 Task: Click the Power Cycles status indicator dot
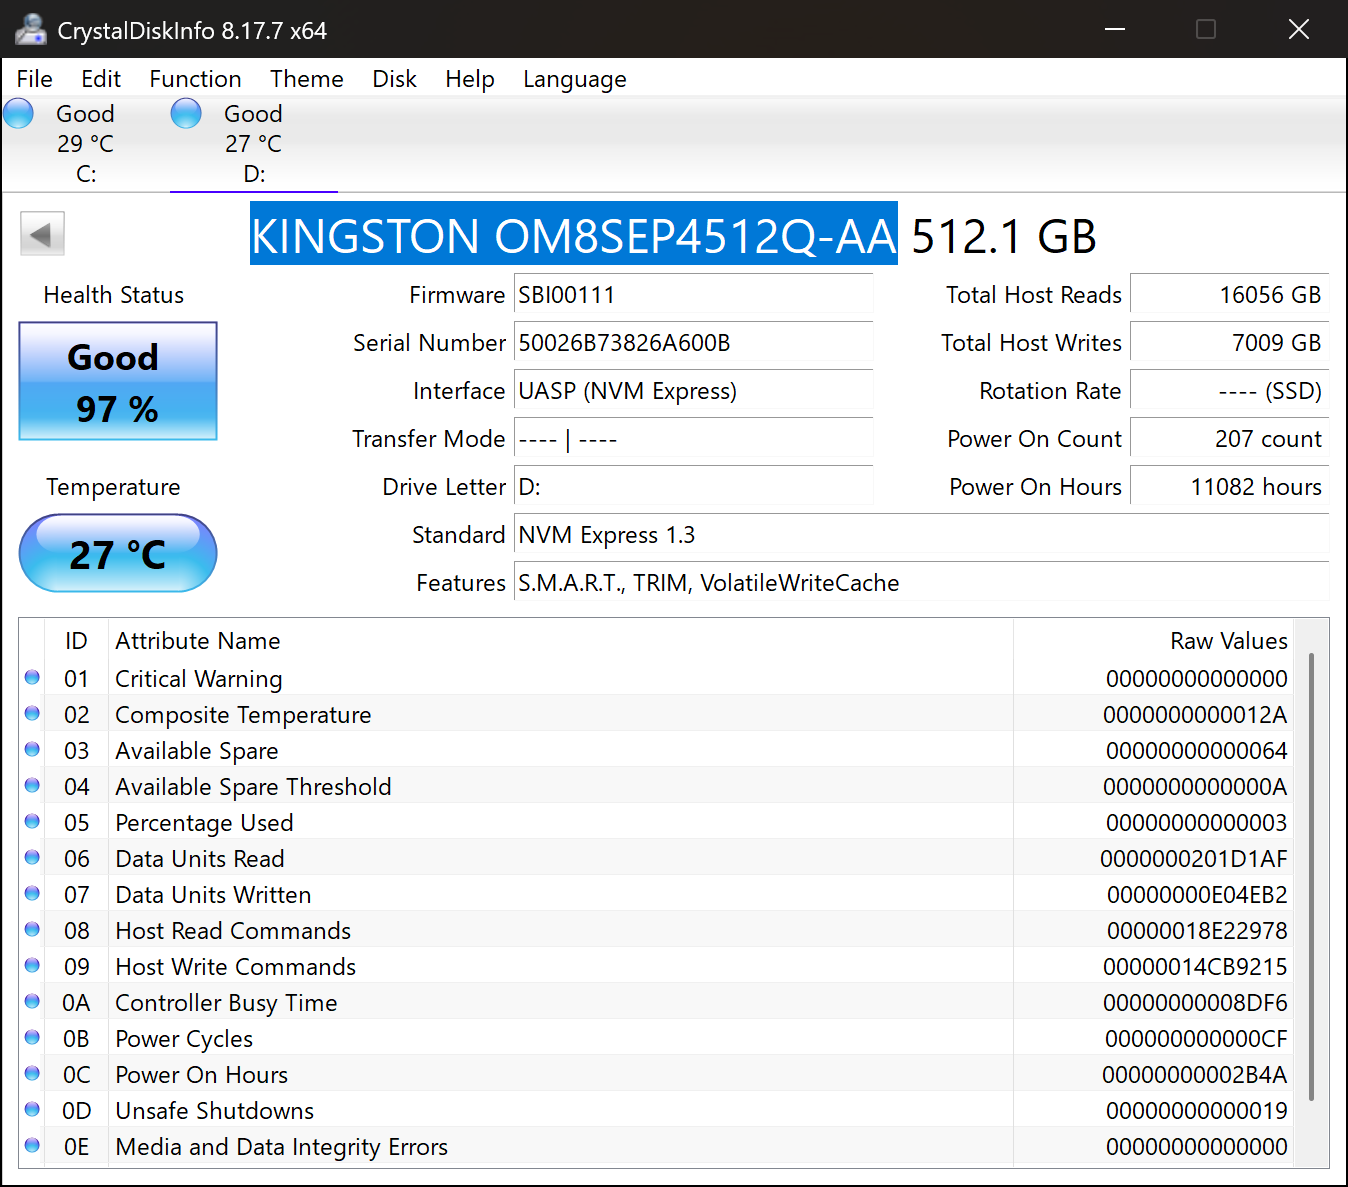pos(32,1038)
